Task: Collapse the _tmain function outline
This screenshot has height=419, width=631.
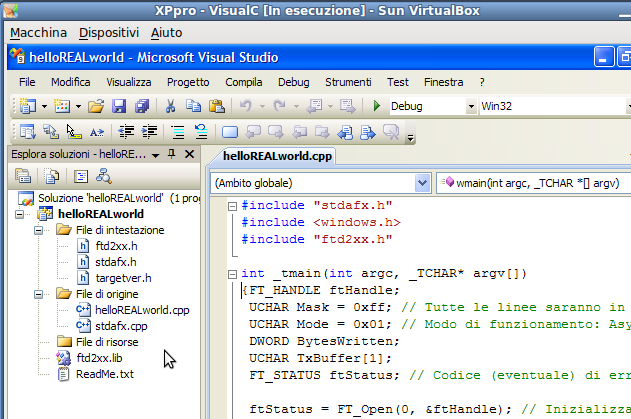Action: [x=232, y=274]
